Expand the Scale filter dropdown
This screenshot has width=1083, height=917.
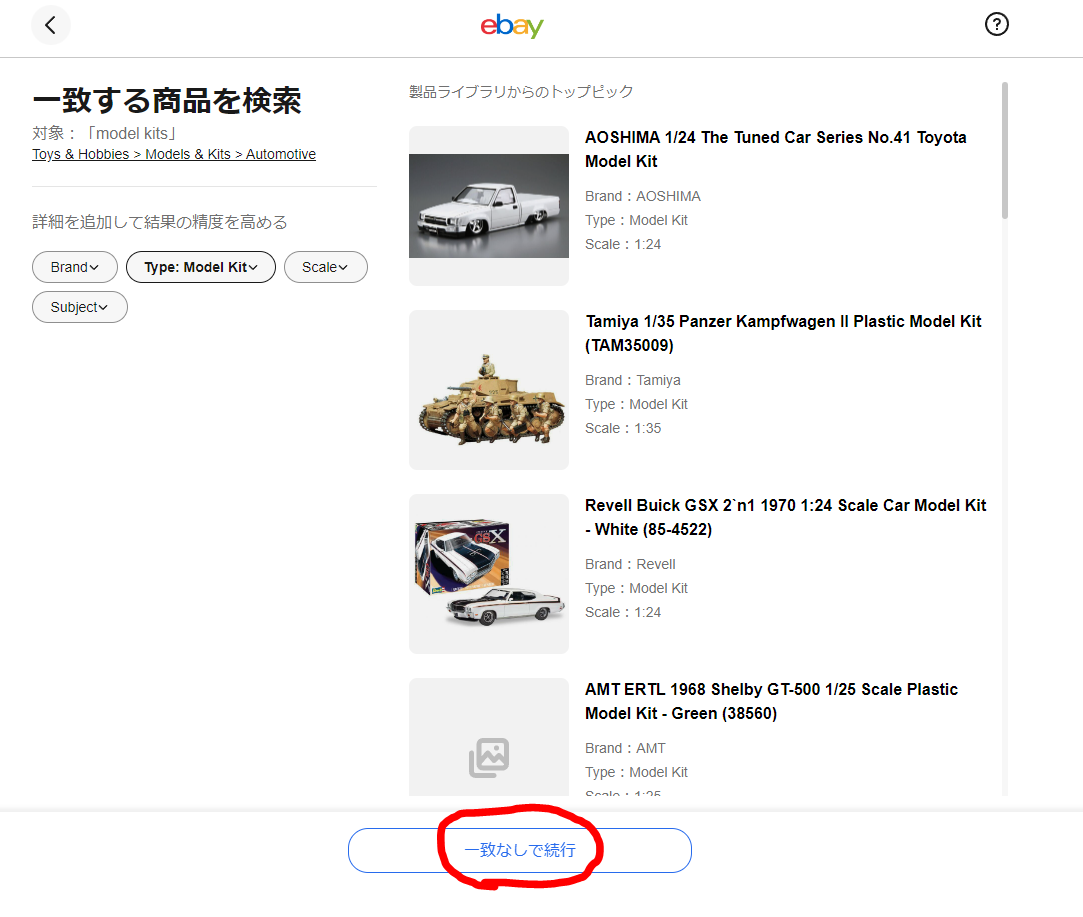325,267
